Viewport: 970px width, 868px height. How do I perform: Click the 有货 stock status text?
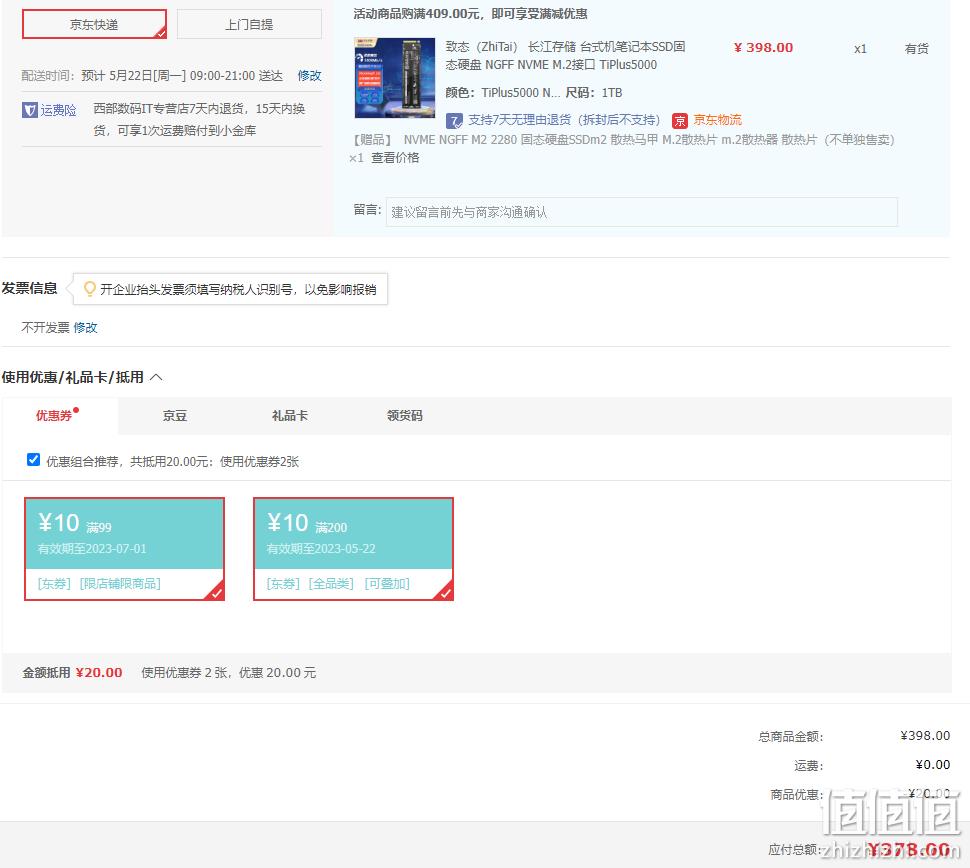(x=916, y=48)
